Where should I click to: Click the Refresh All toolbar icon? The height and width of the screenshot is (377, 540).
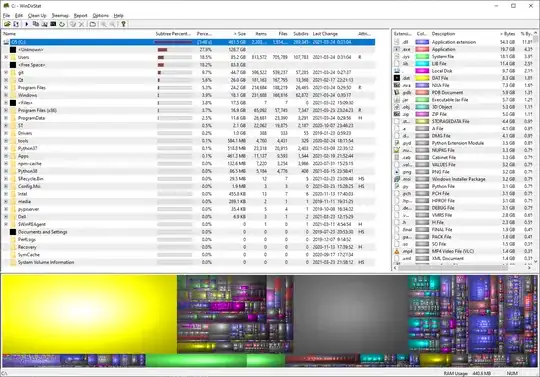[x=16, y=24]
